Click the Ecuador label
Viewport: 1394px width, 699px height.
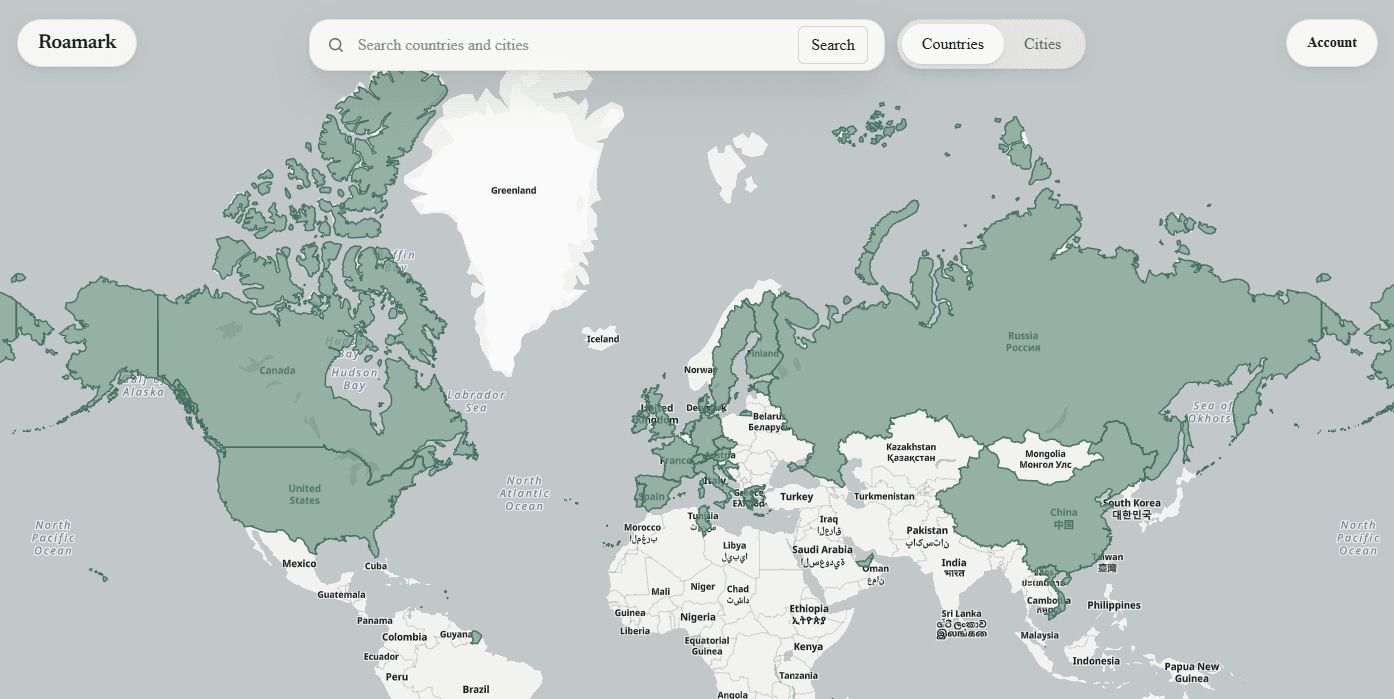(x=381, y=657)
